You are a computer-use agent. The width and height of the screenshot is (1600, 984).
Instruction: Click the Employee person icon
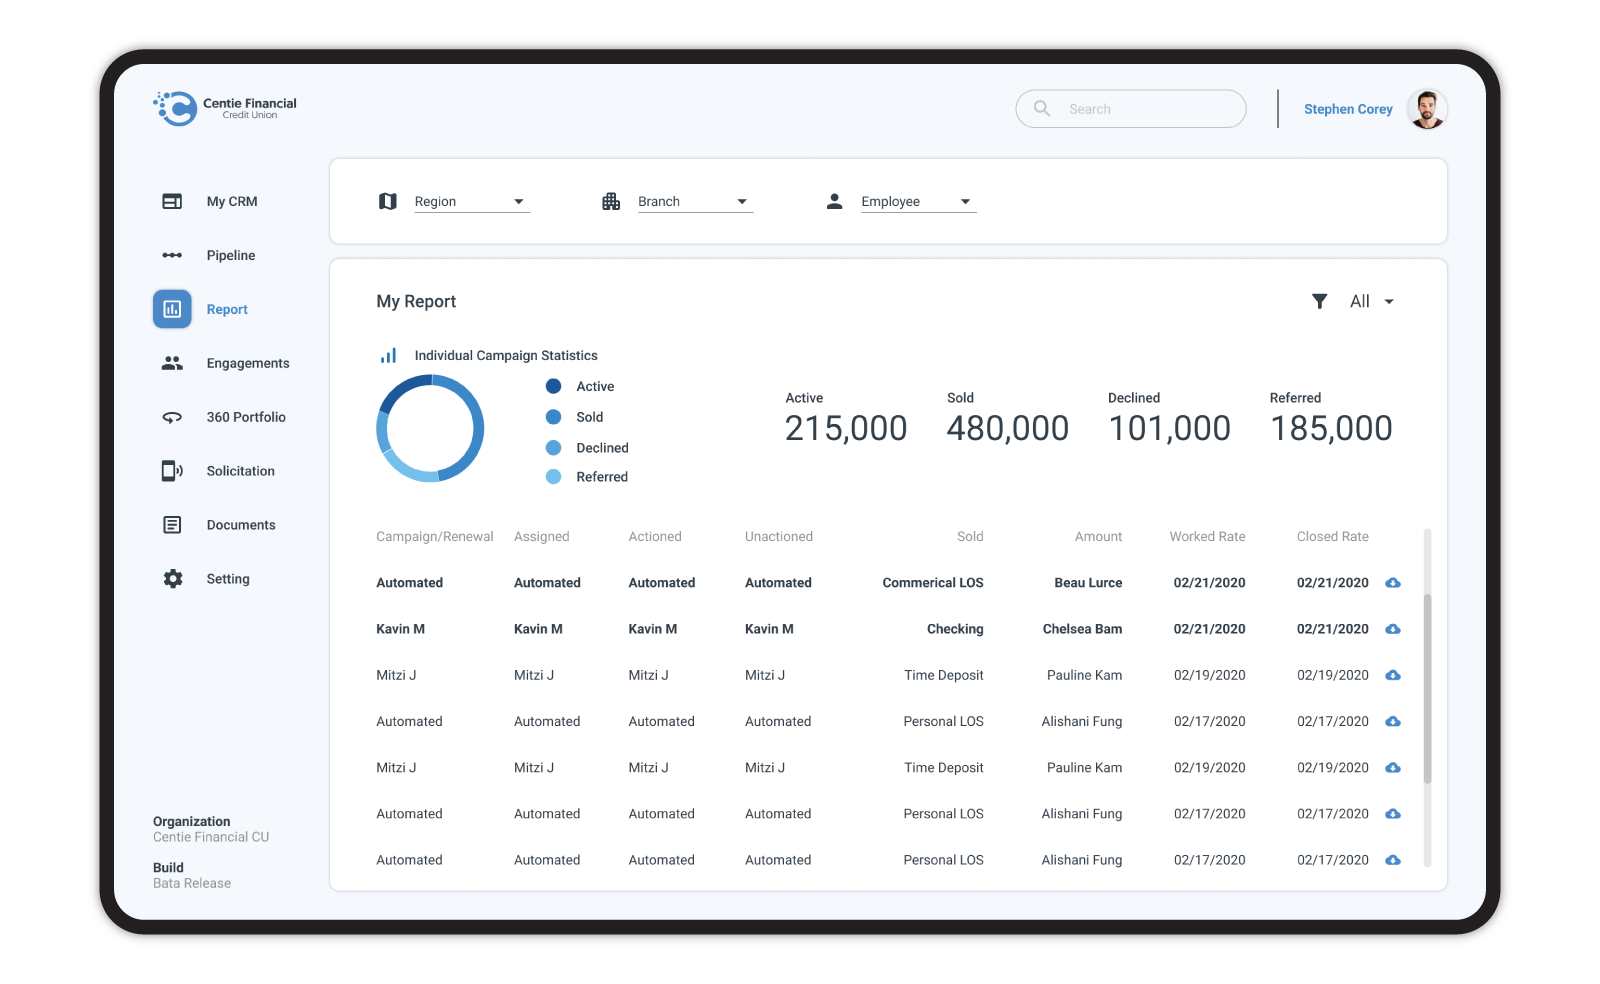[834, 201]
